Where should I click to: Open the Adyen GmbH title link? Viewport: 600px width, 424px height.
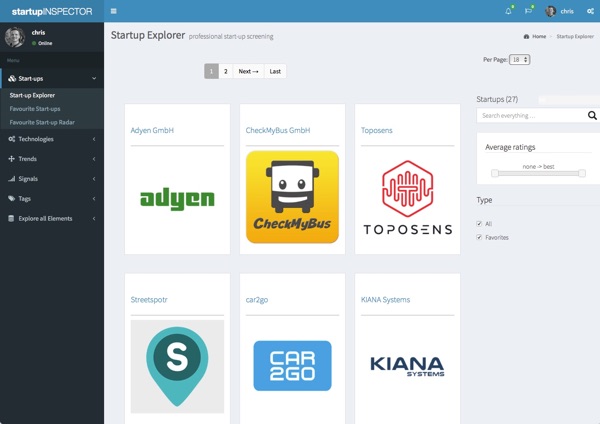click(152, 130)
